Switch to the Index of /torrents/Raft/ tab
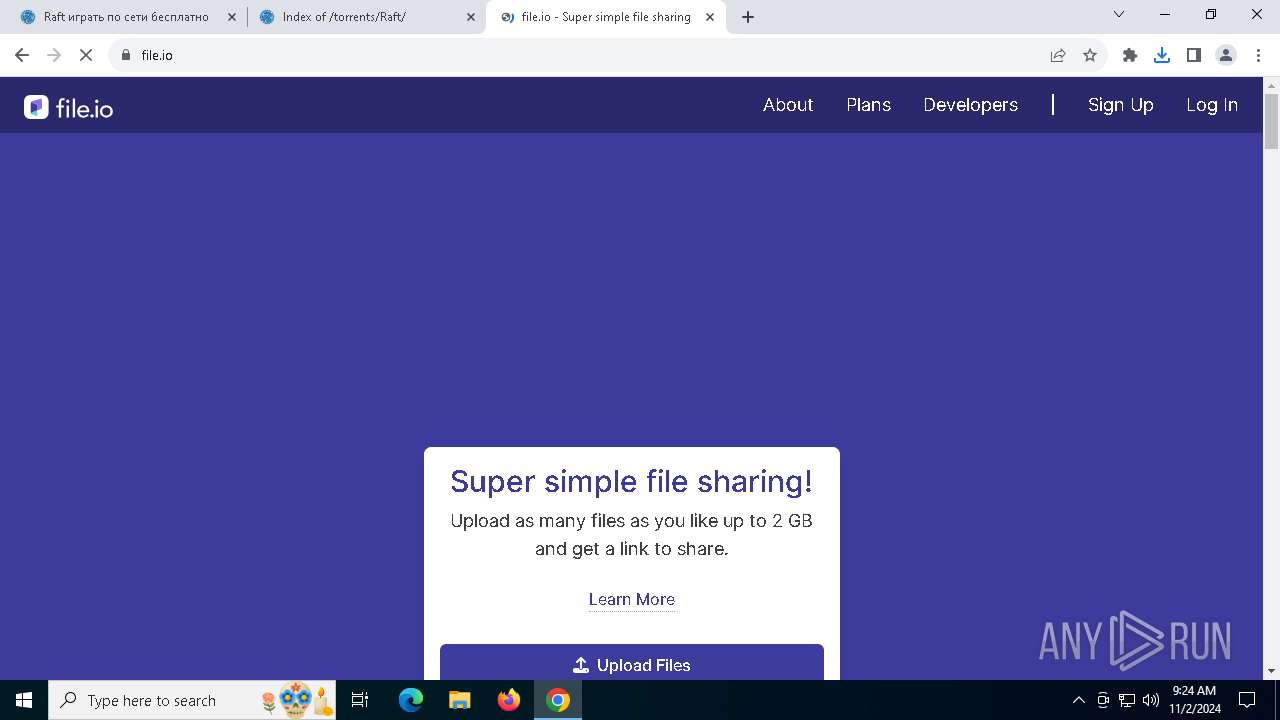Screen dimensions: 1280x720 [365, 17]
